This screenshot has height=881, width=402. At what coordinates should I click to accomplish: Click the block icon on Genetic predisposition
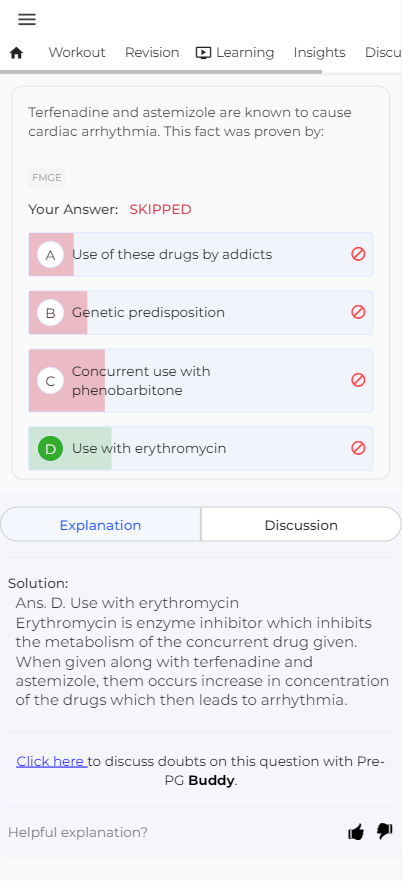point(358,312)
